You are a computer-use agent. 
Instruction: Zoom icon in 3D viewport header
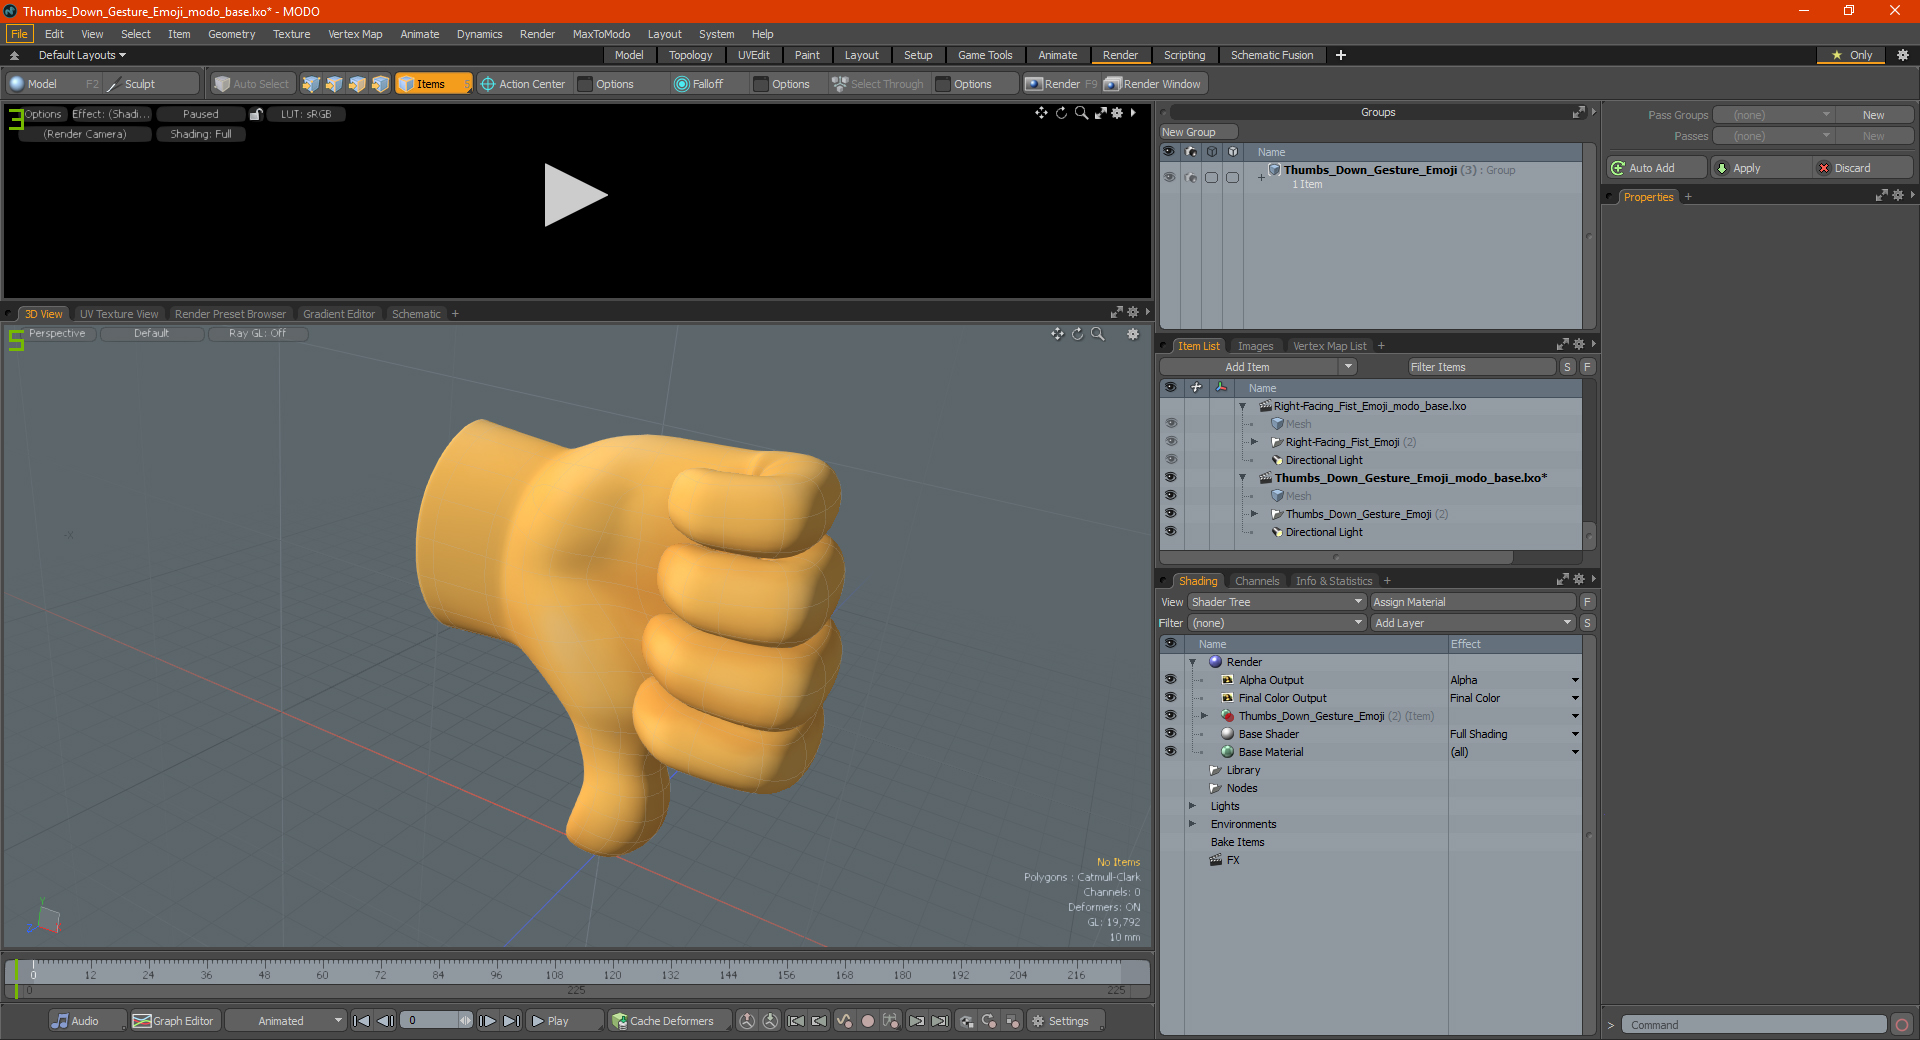click(1098, 334)
